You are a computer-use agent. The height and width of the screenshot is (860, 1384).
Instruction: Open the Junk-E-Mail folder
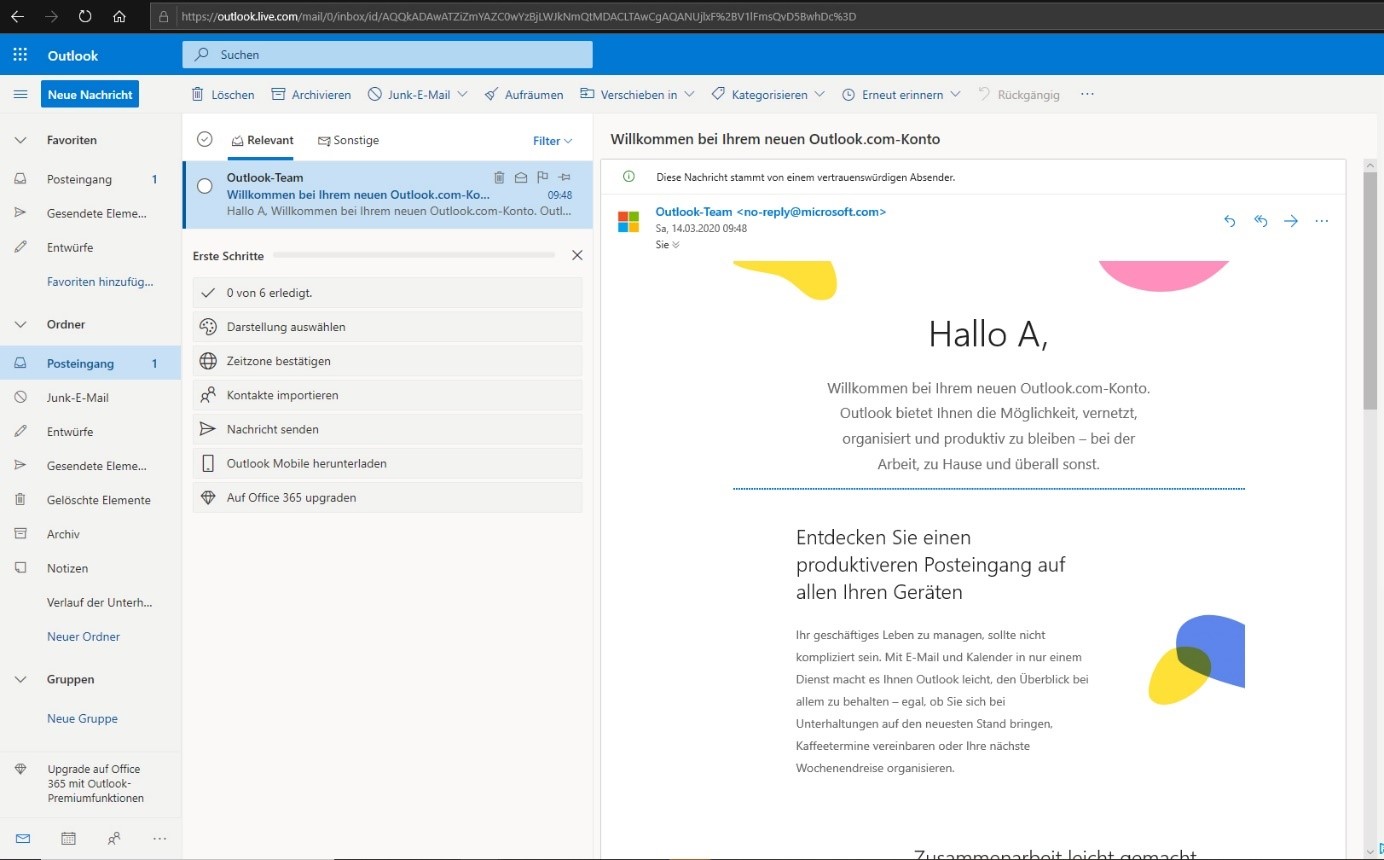point(90,398)
